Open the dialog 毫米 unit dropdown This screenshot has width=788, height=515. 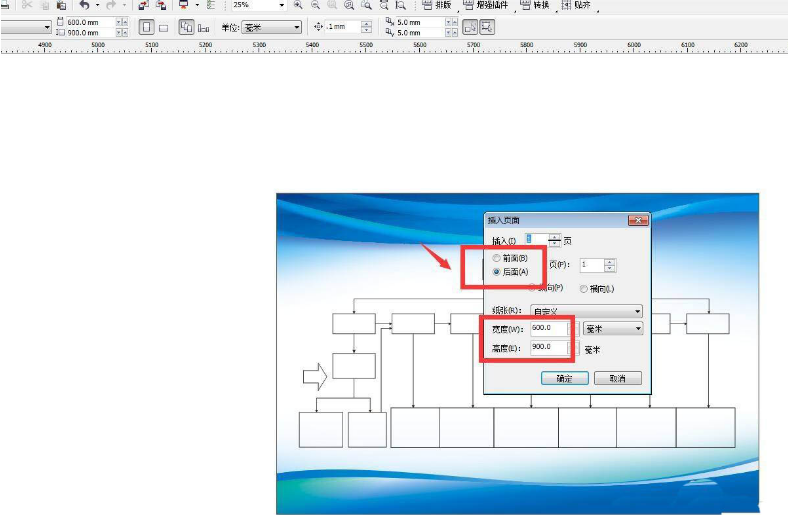(x=613, y=329)
